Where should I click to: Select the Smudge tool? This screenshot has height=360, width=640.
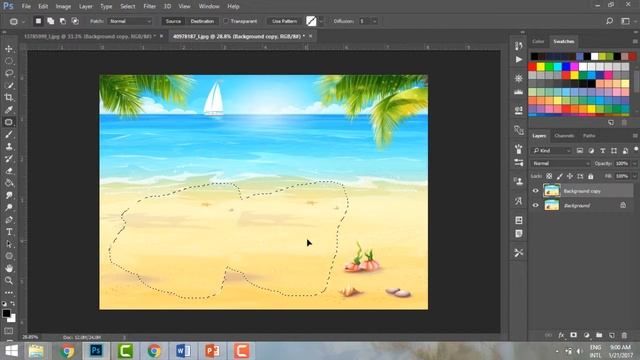(9, 195)
